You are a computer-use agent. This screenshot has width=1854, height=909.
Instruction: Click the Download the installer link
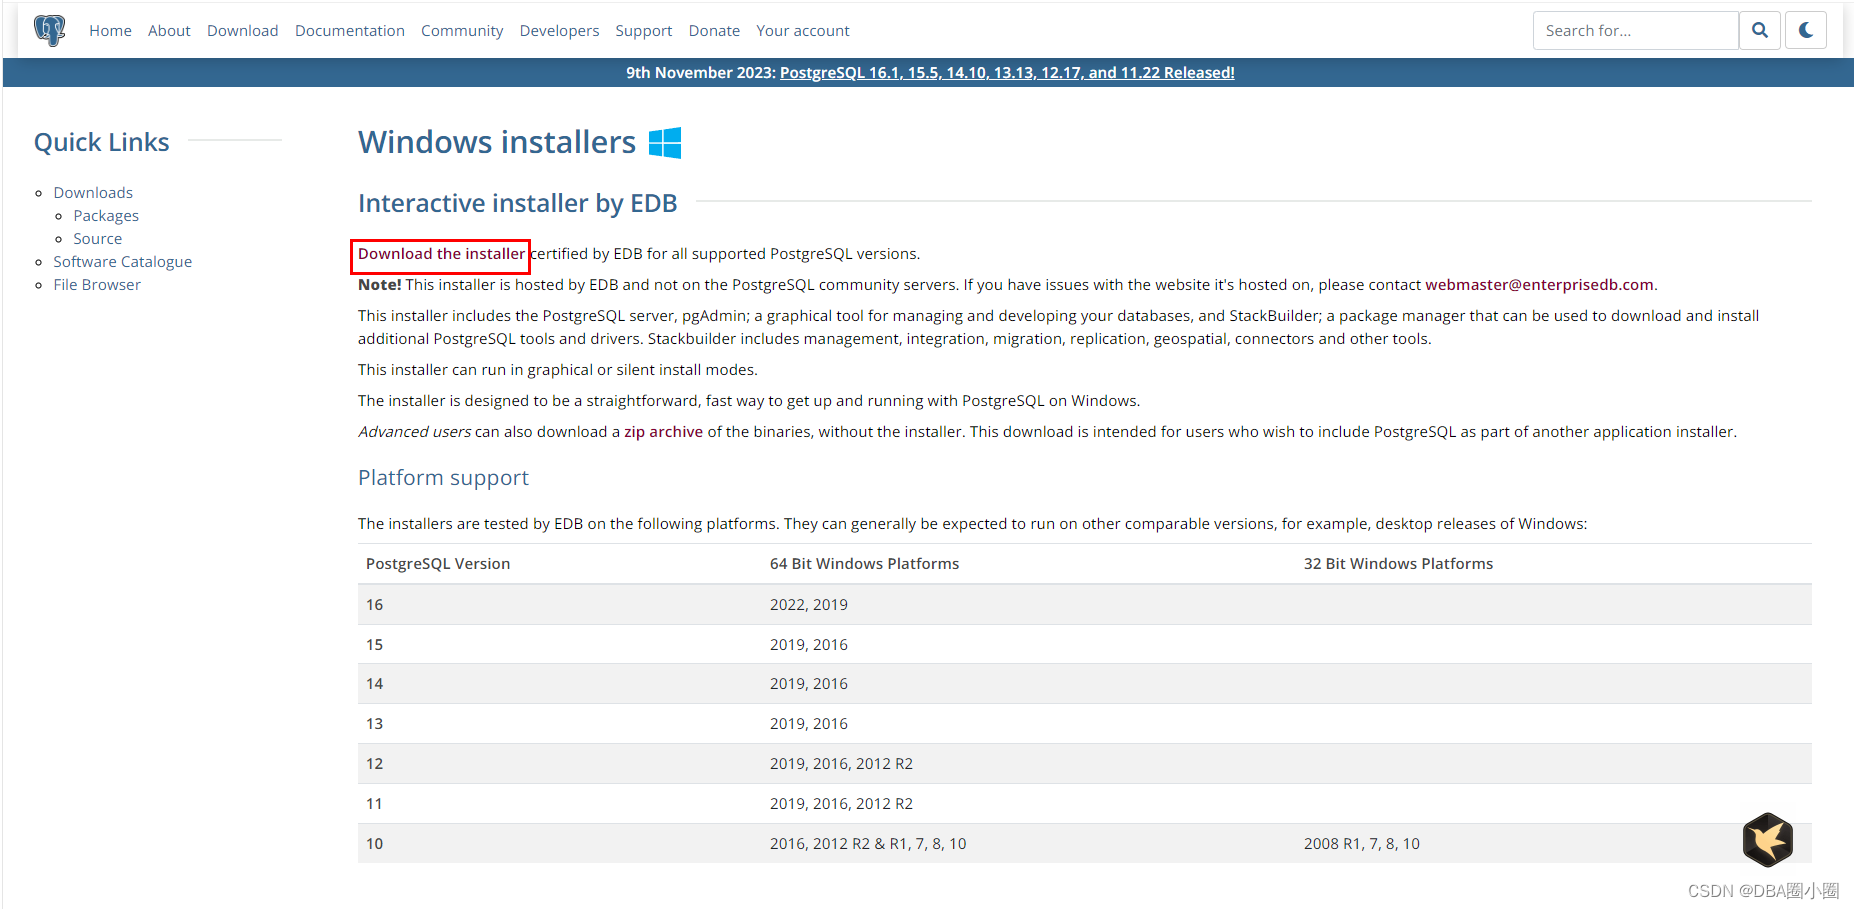coord(441,254)
